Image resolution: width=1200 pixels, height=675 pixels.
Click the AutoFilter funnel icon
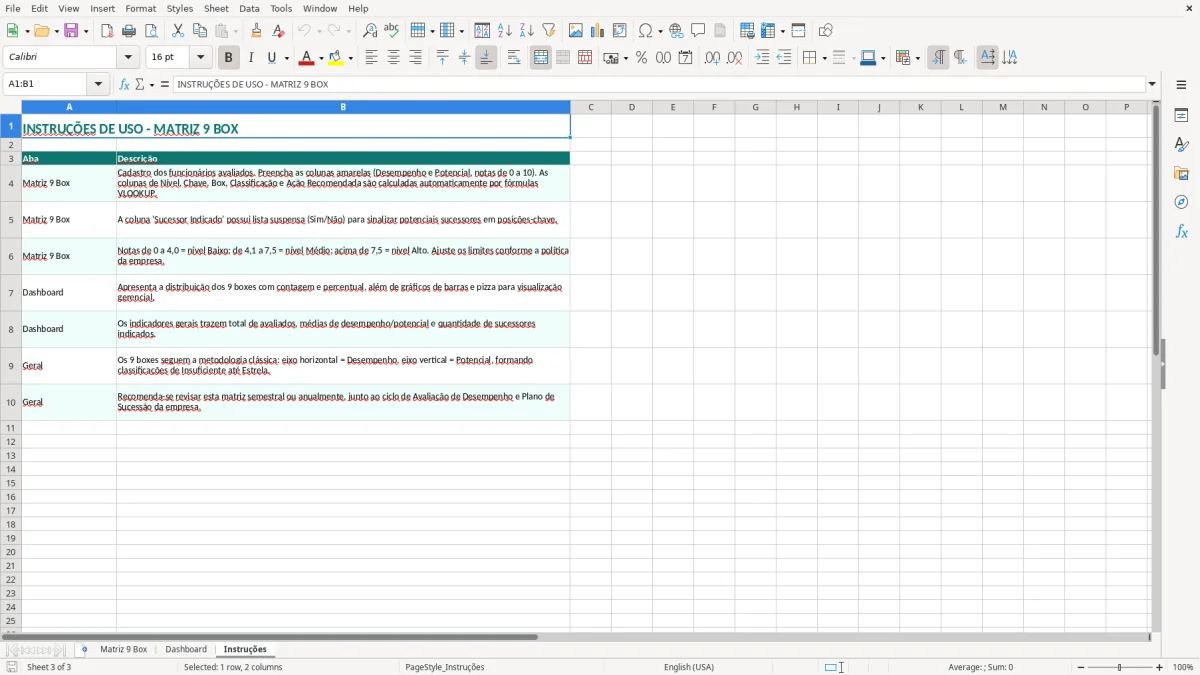pyautogui.click(x=549, y=31)
